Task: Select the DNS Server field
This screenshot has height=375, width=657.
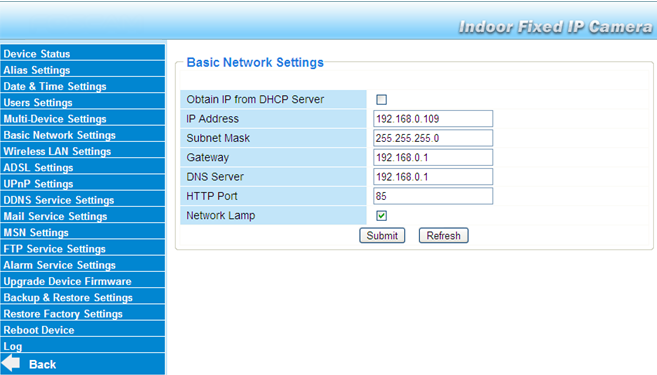Action: click(433, 177)
